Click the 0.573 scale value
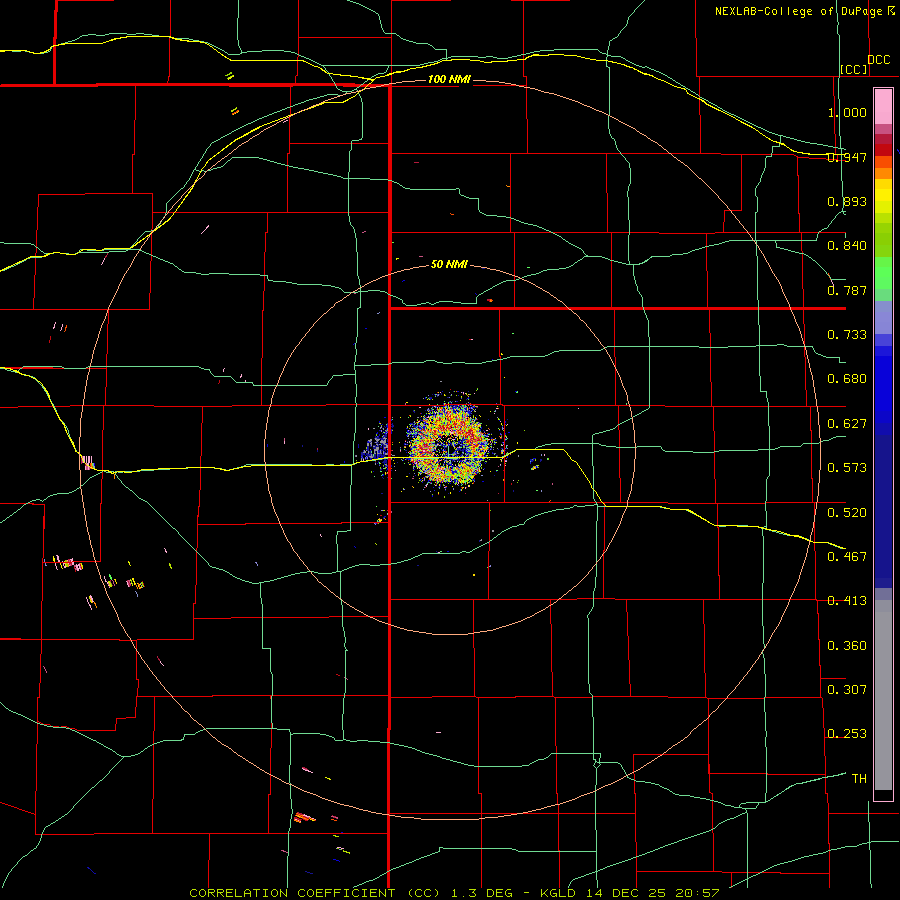 click(x=847, y=468)
